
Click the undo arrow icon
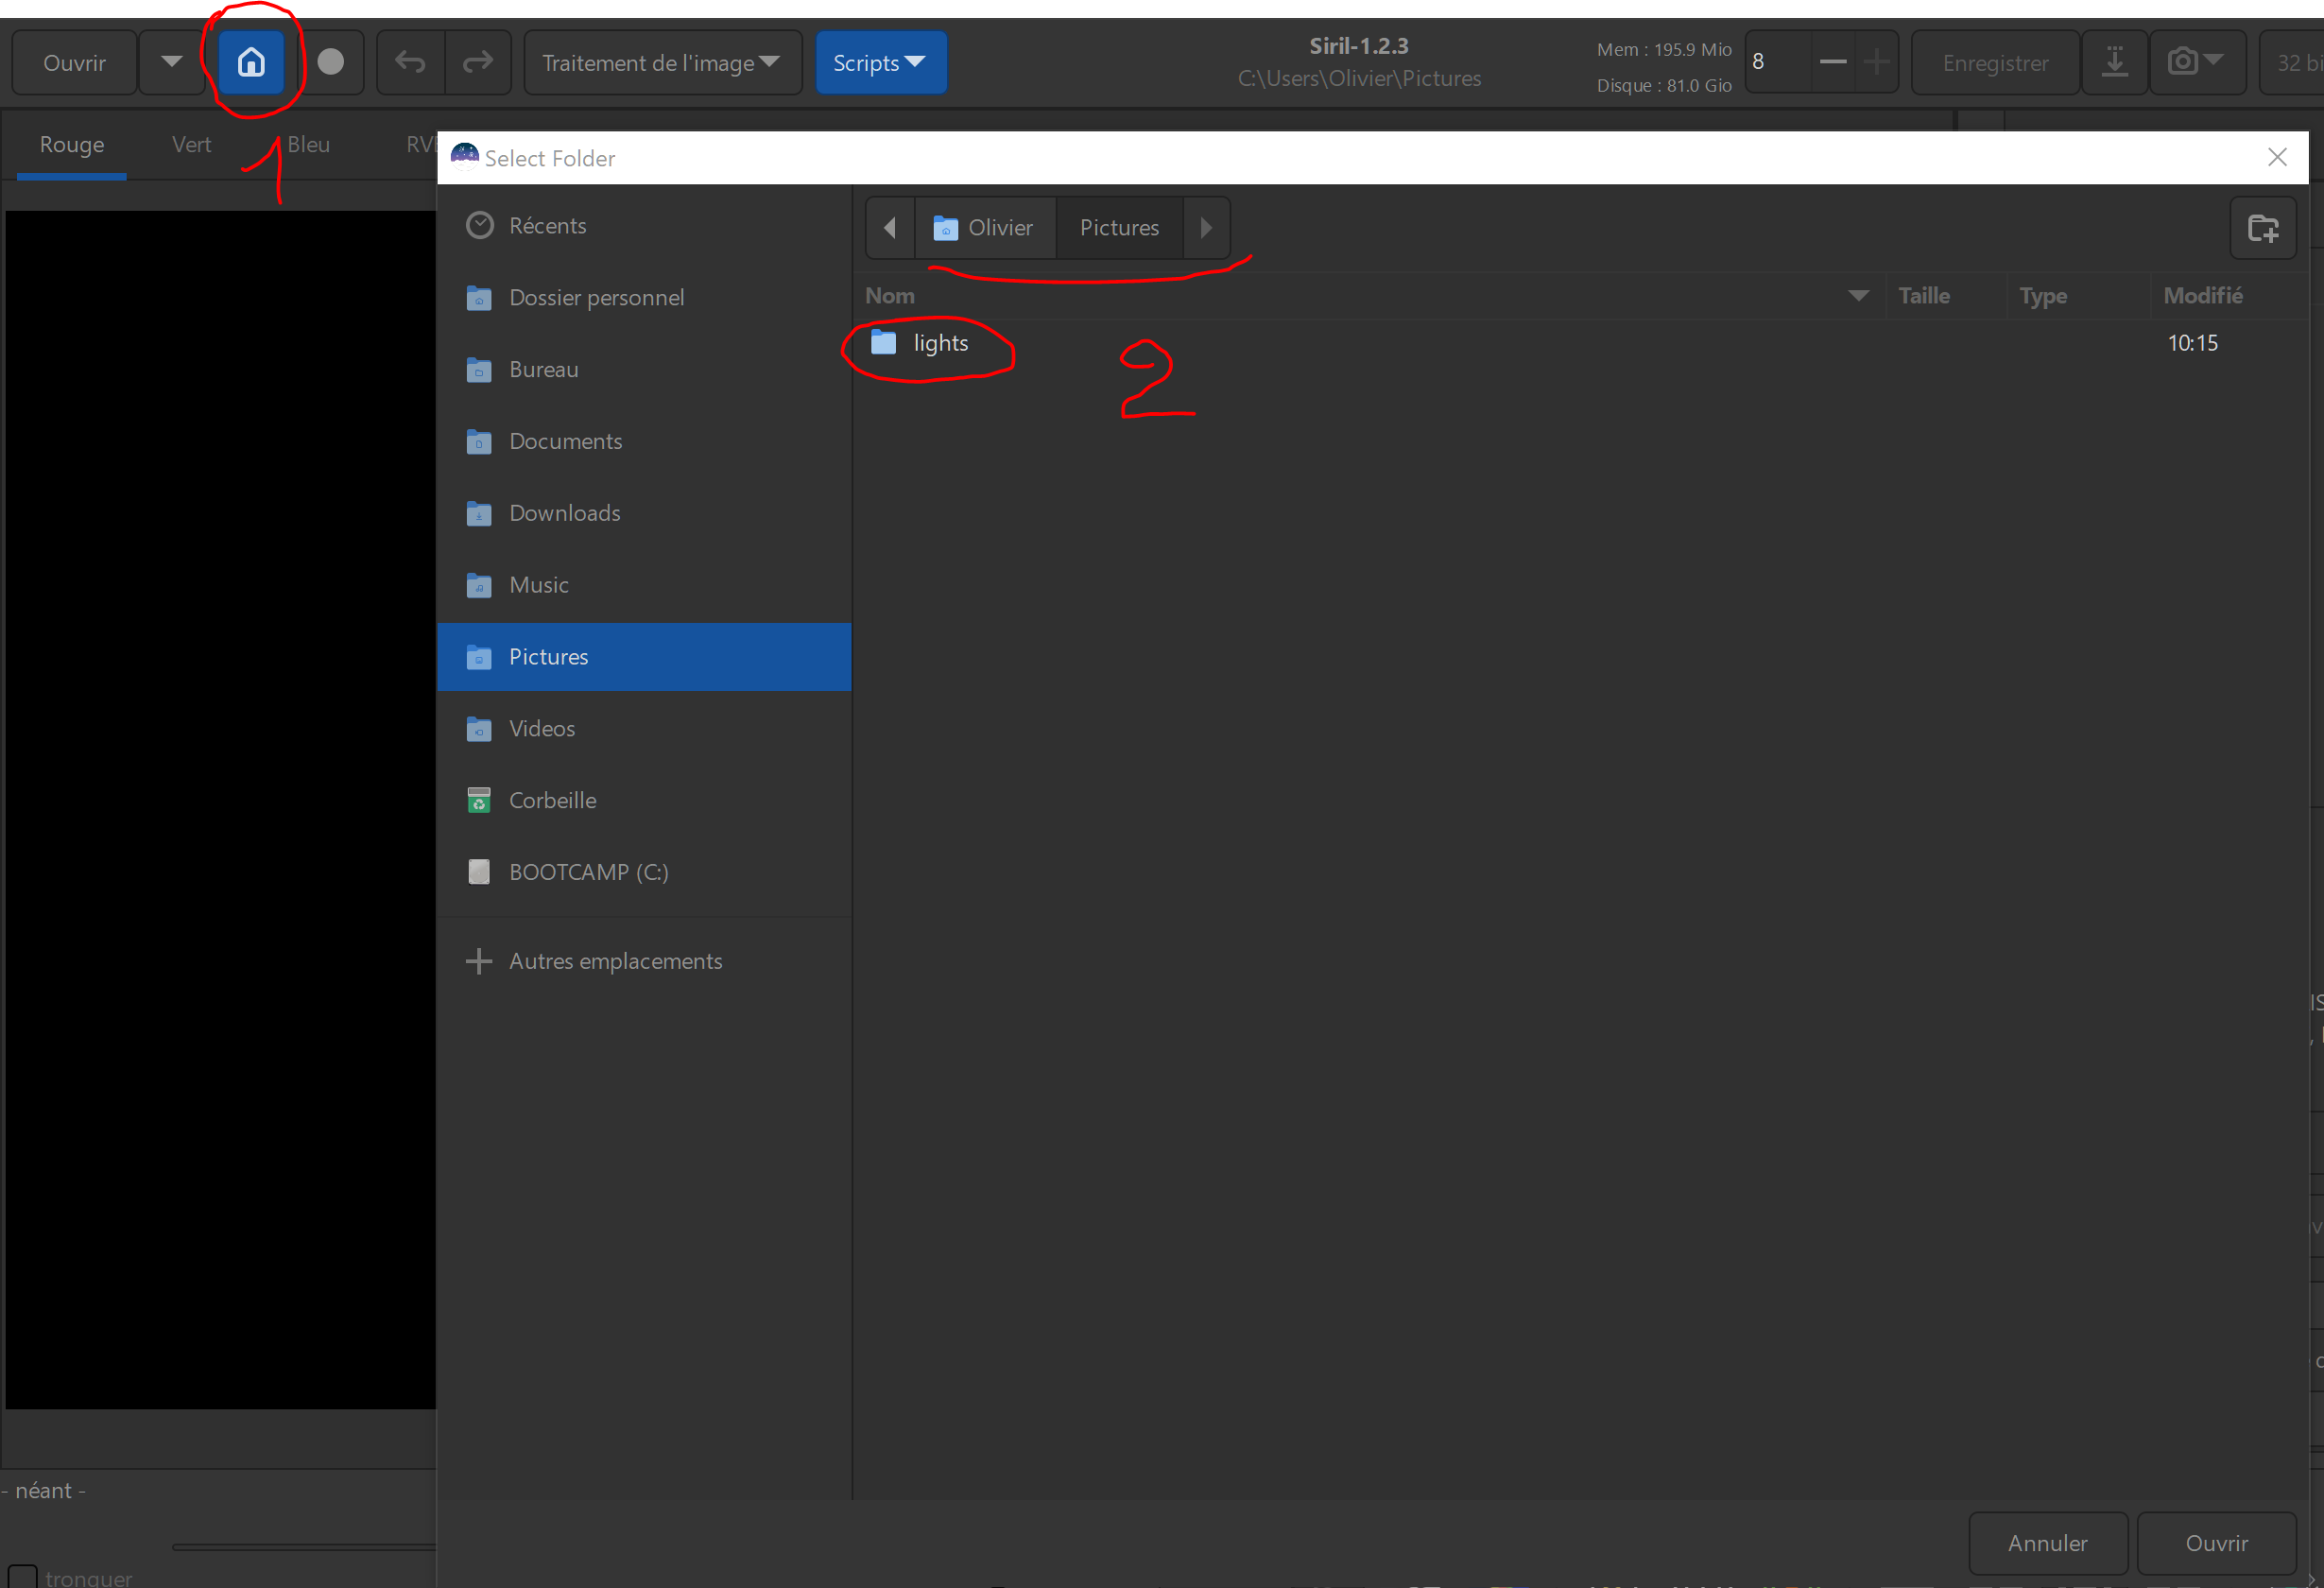point(410,62)
